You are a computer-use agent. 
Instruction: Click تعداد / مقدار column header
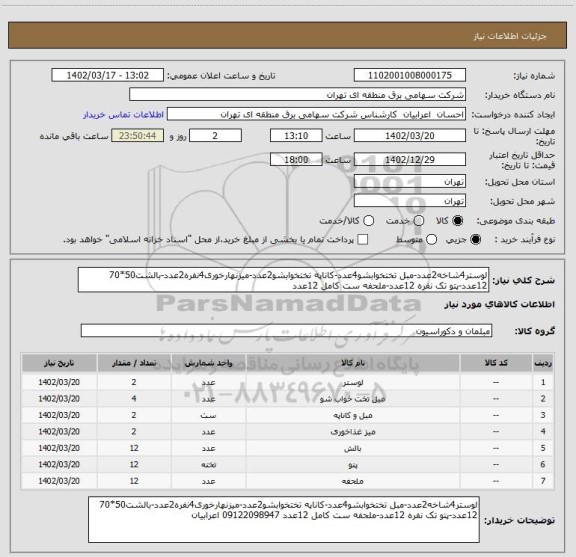tap(134, 363)
